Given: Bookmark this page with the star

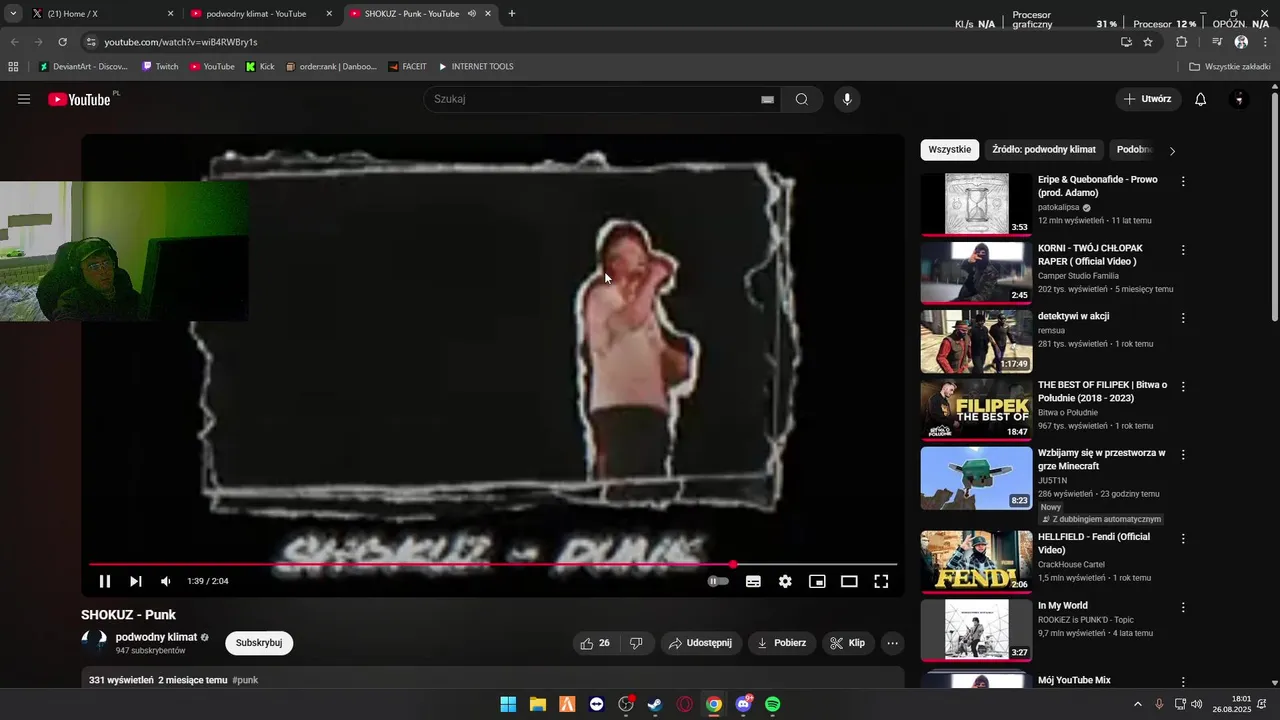Looking at the screenshot, I should [x=1148, y=42].
